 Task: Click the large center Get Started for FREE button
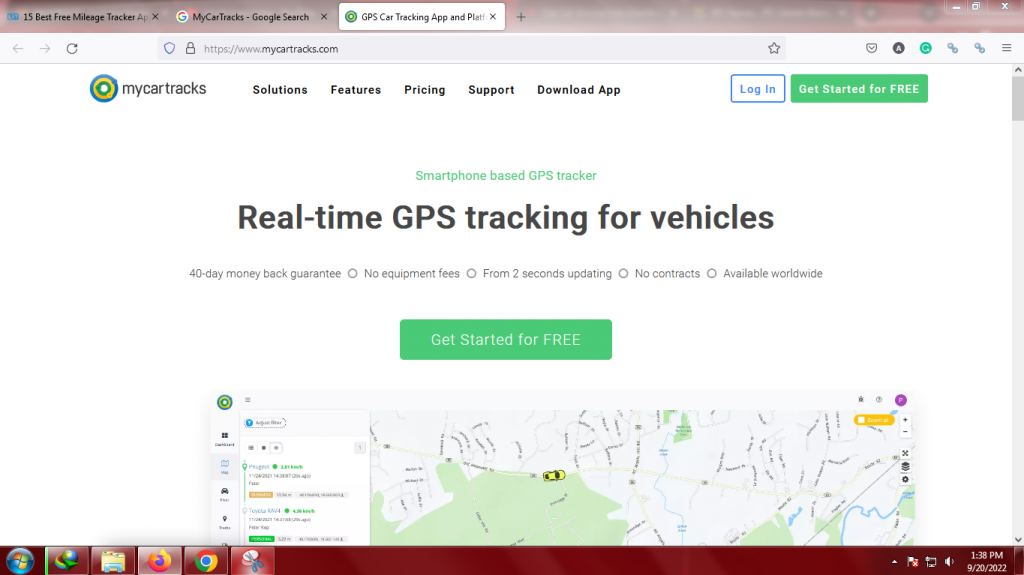[505, 339]
